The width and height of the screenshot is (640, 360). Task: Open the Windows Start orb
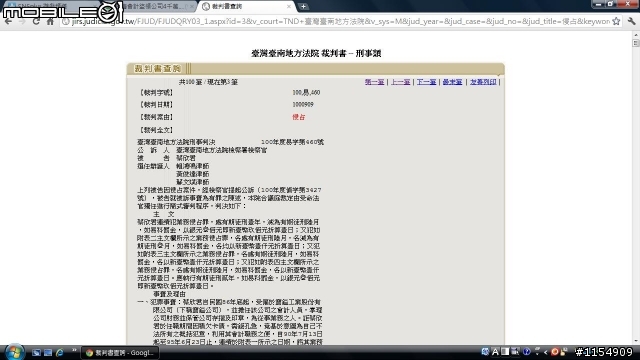tap(14, 352)
